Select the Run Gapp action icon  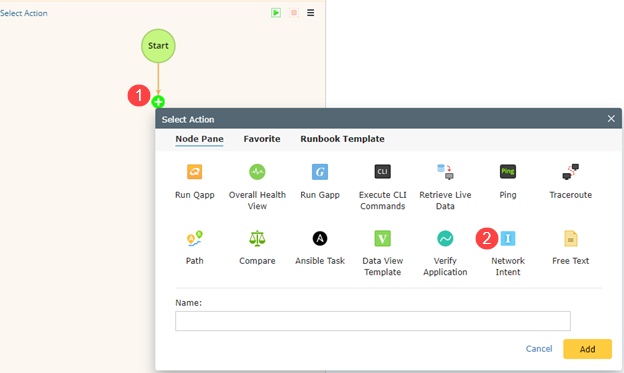point(320,172)
